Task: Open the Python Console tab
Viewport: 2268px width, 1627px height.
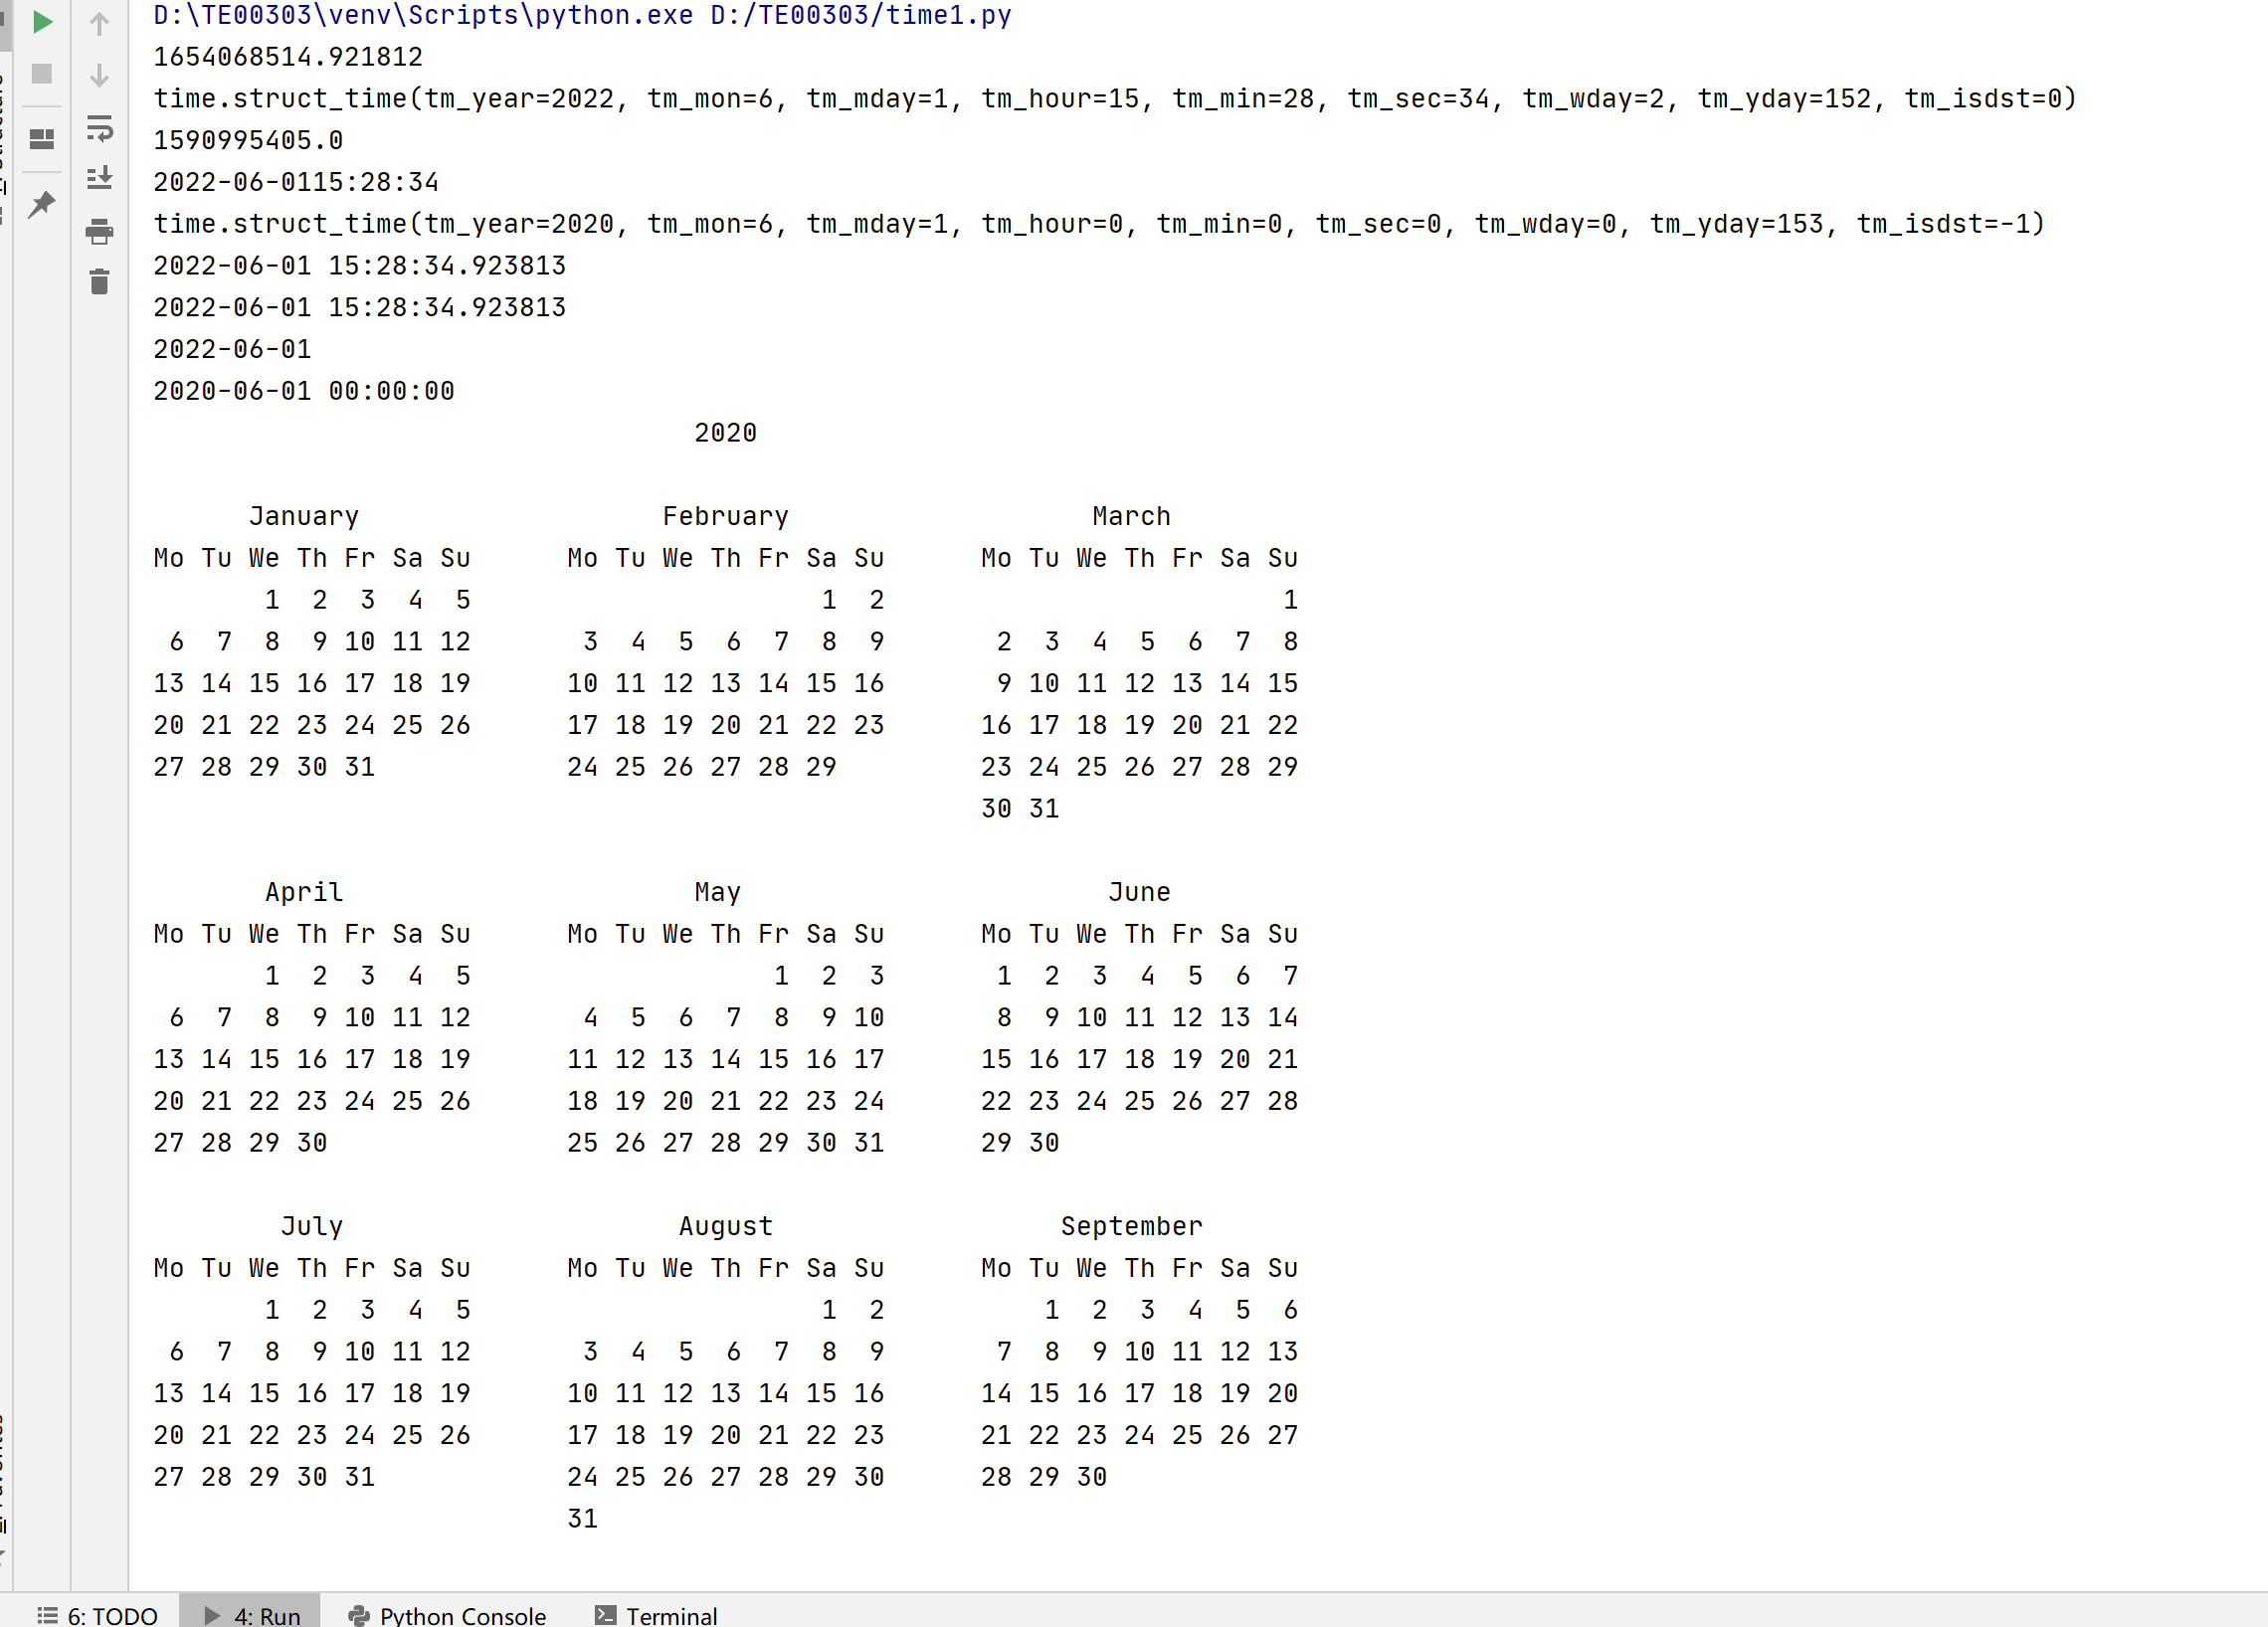Action: [x=447, y=1615]
